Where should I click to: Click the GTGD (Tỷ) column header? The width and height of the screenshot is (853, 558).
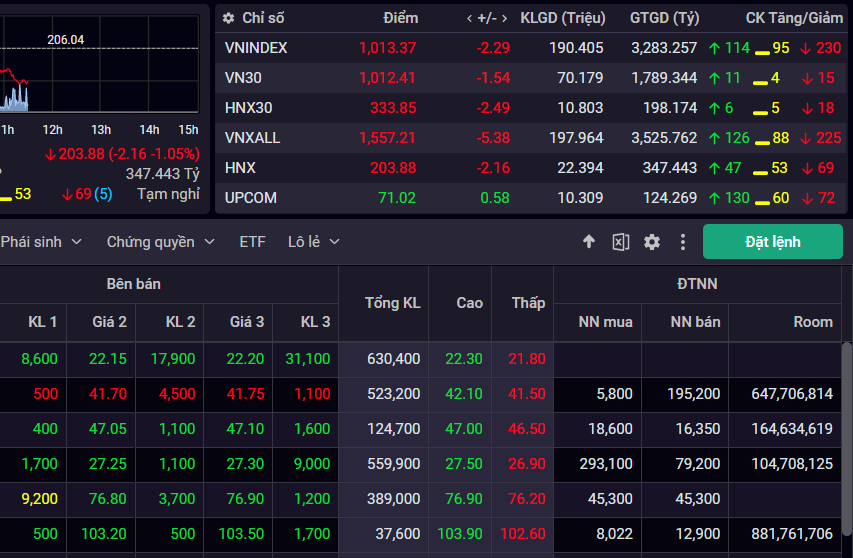click(x=664, y=18)
